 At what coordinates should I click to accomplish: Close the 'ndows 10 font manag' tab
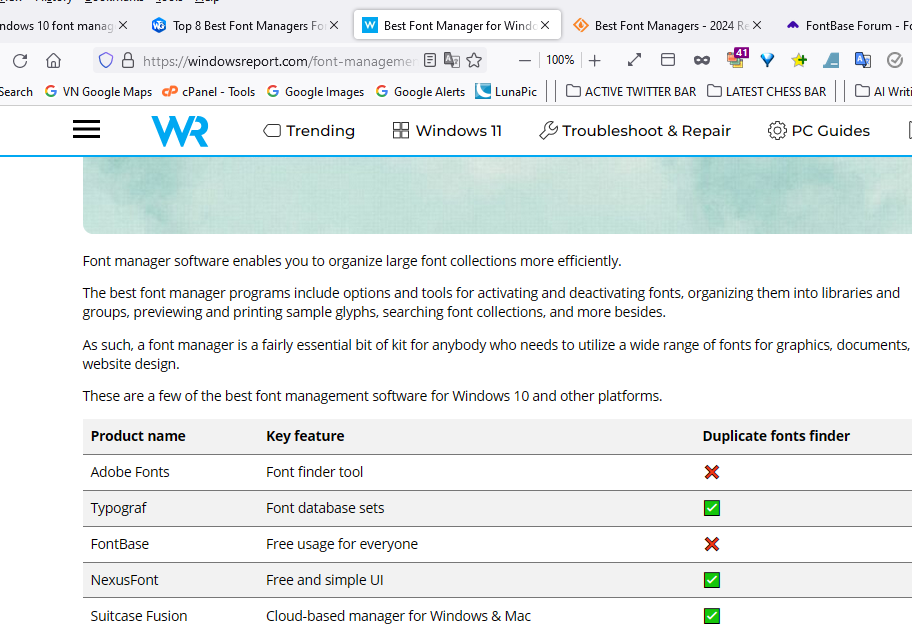[123, 26]
